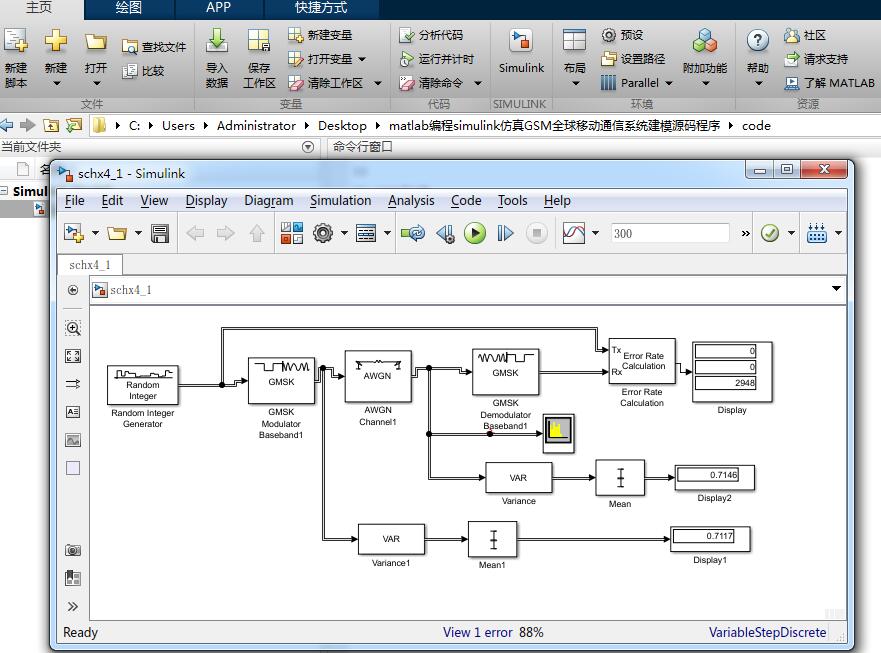Click the Stop simulation button

[537, 233]
